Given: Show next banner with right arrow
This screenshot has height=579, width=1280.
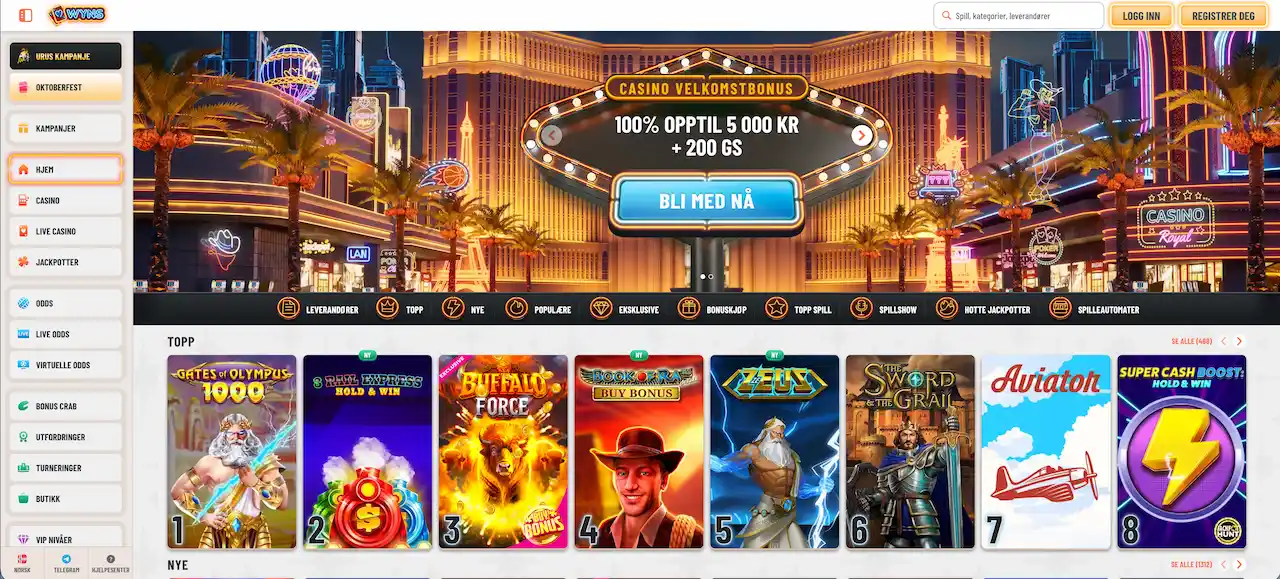Looking at the screenshot, I should coord(862,135).
